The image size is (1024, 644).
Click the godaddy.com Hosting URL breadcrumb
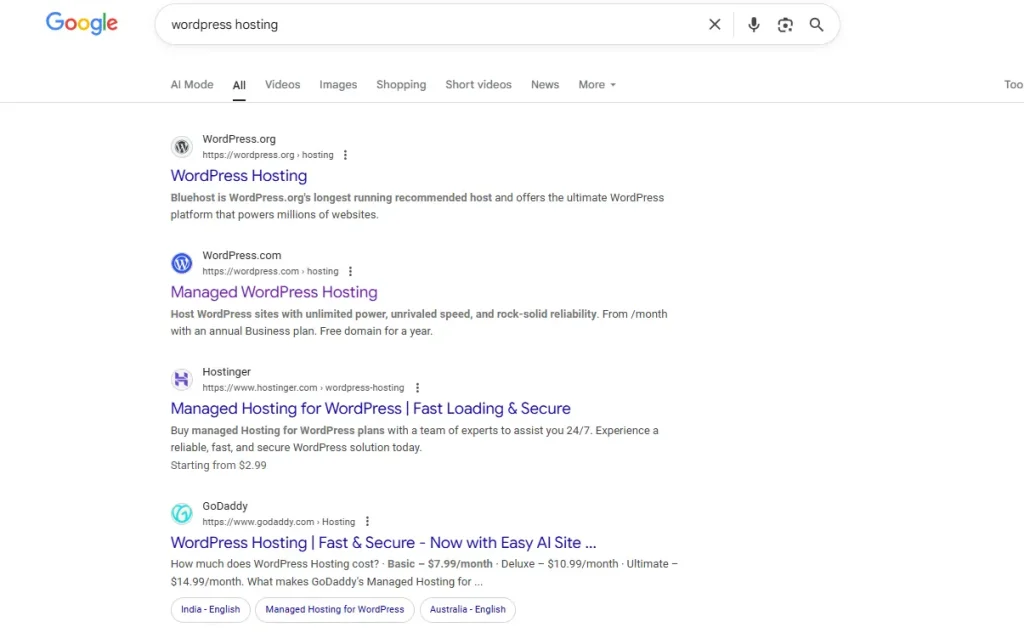[279, 522]
